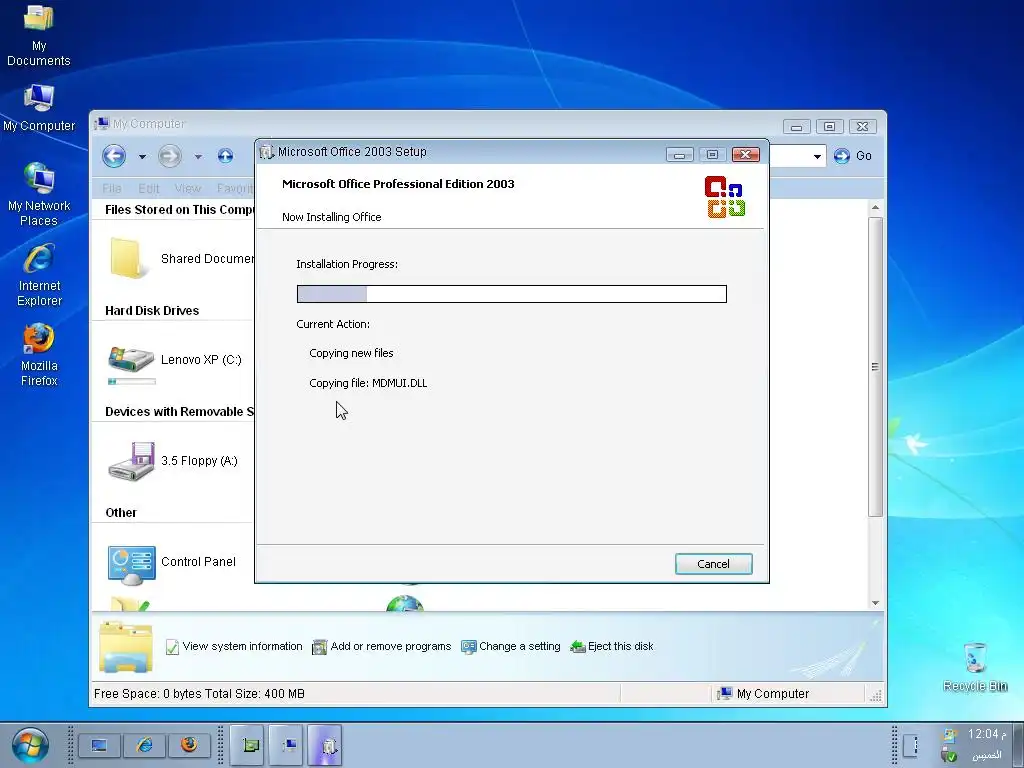Click the 'Hard Disk Drives' group header
Screen dimensions: 1024x768
point(152,311)
